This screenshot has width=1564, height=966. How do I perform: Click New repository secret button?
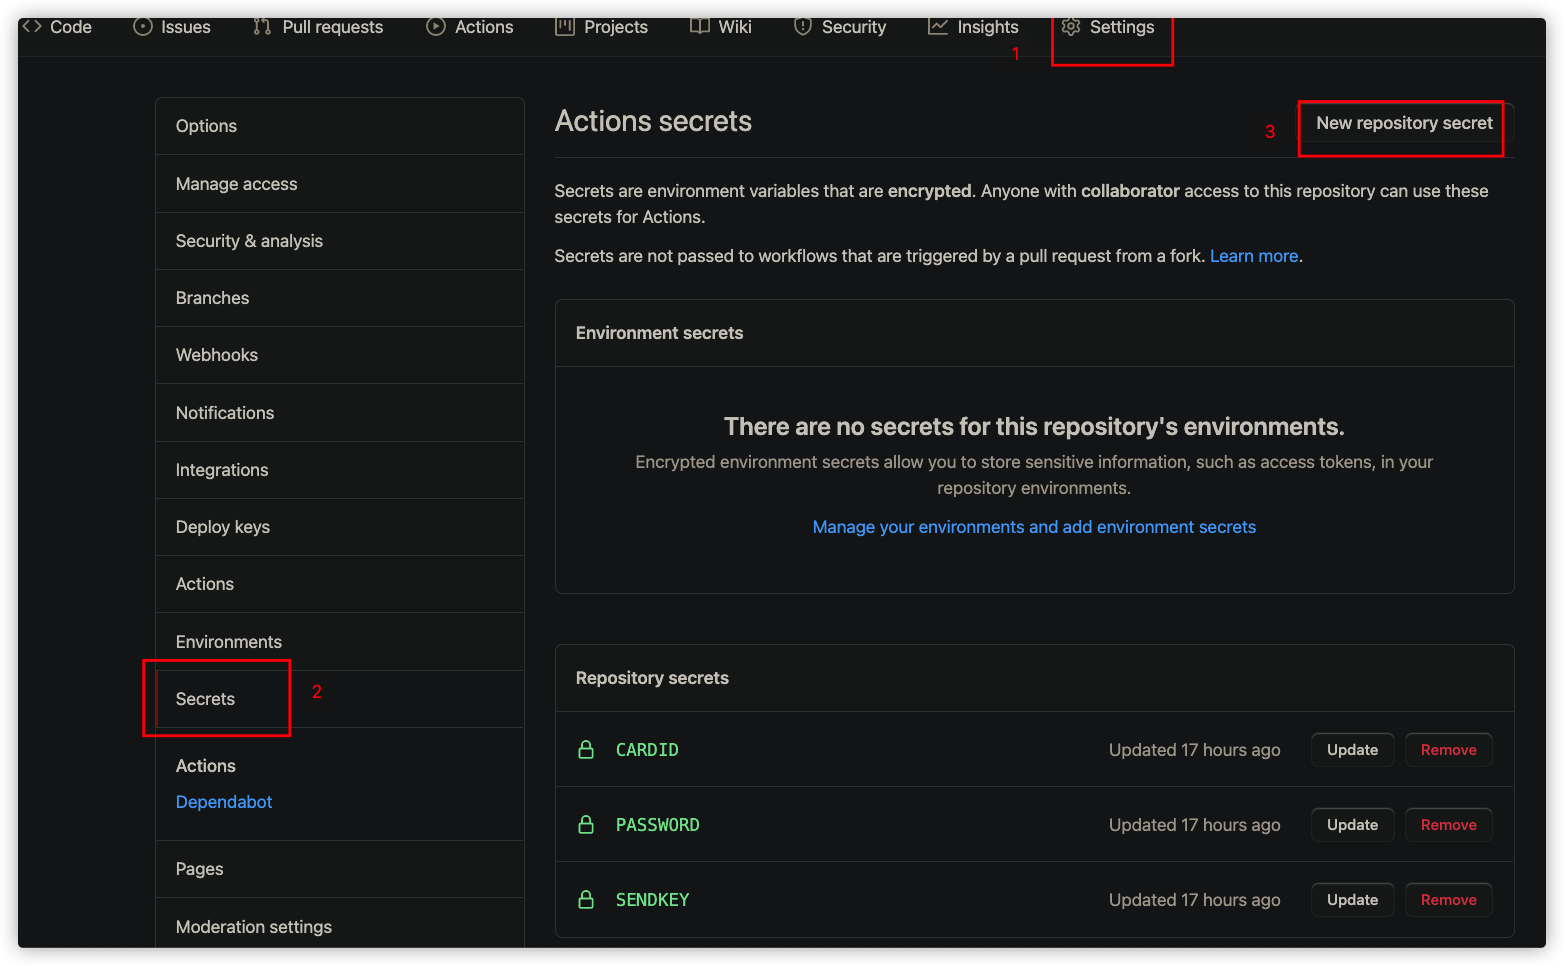pos(1404,123)
